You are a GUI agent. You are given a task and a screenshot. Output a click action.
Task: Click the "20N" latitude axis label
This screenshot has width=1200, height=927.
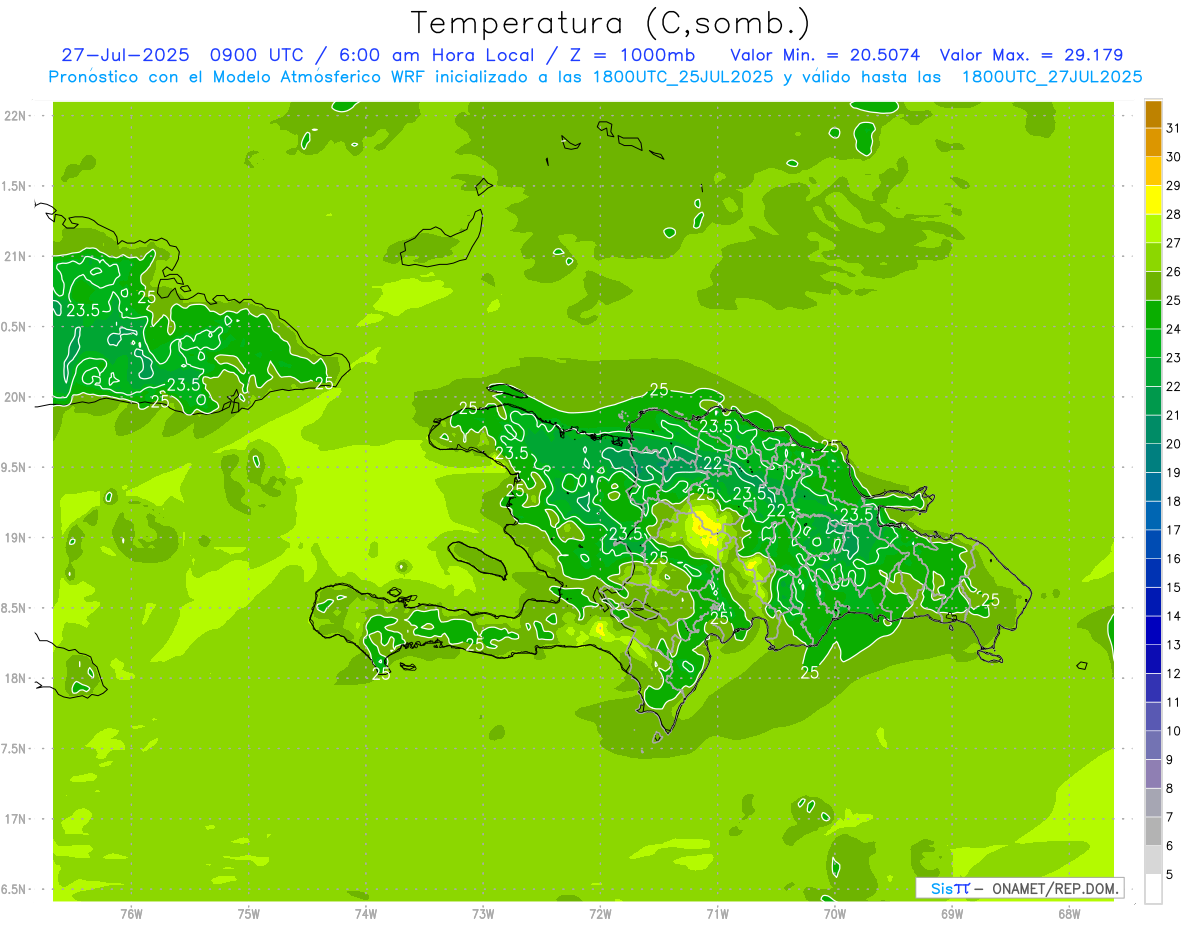pyautogui.click(x=15, y=397)
